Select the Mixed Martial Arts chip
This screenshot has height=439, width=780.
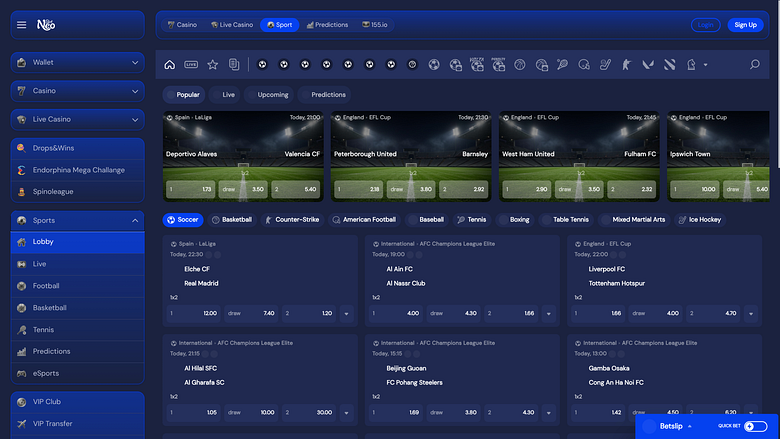coord(634,220)
